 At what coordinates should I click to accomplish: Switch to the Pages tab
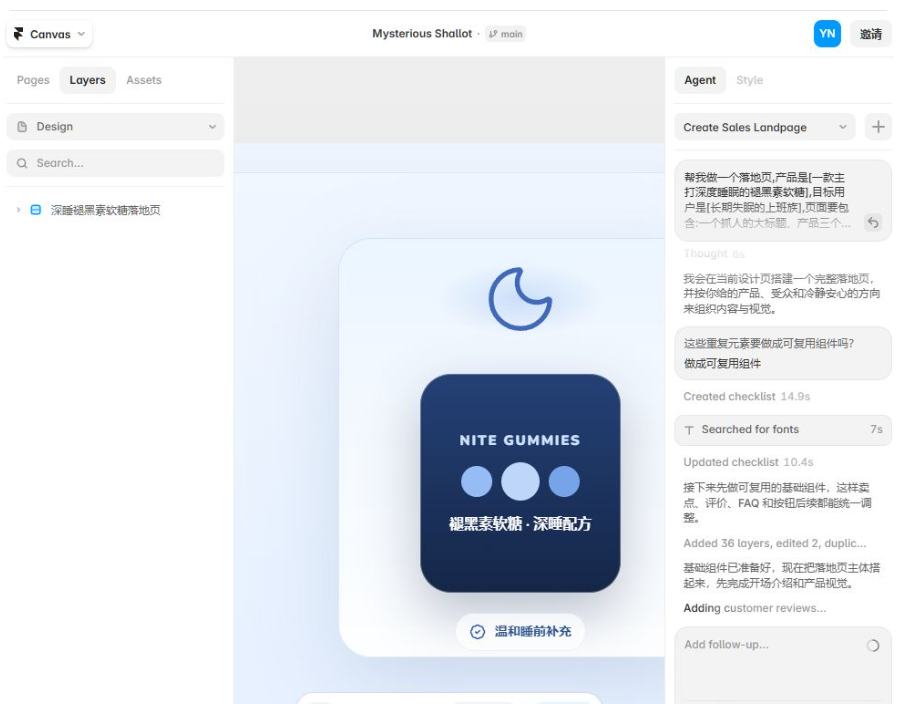(x=33, y=80)
